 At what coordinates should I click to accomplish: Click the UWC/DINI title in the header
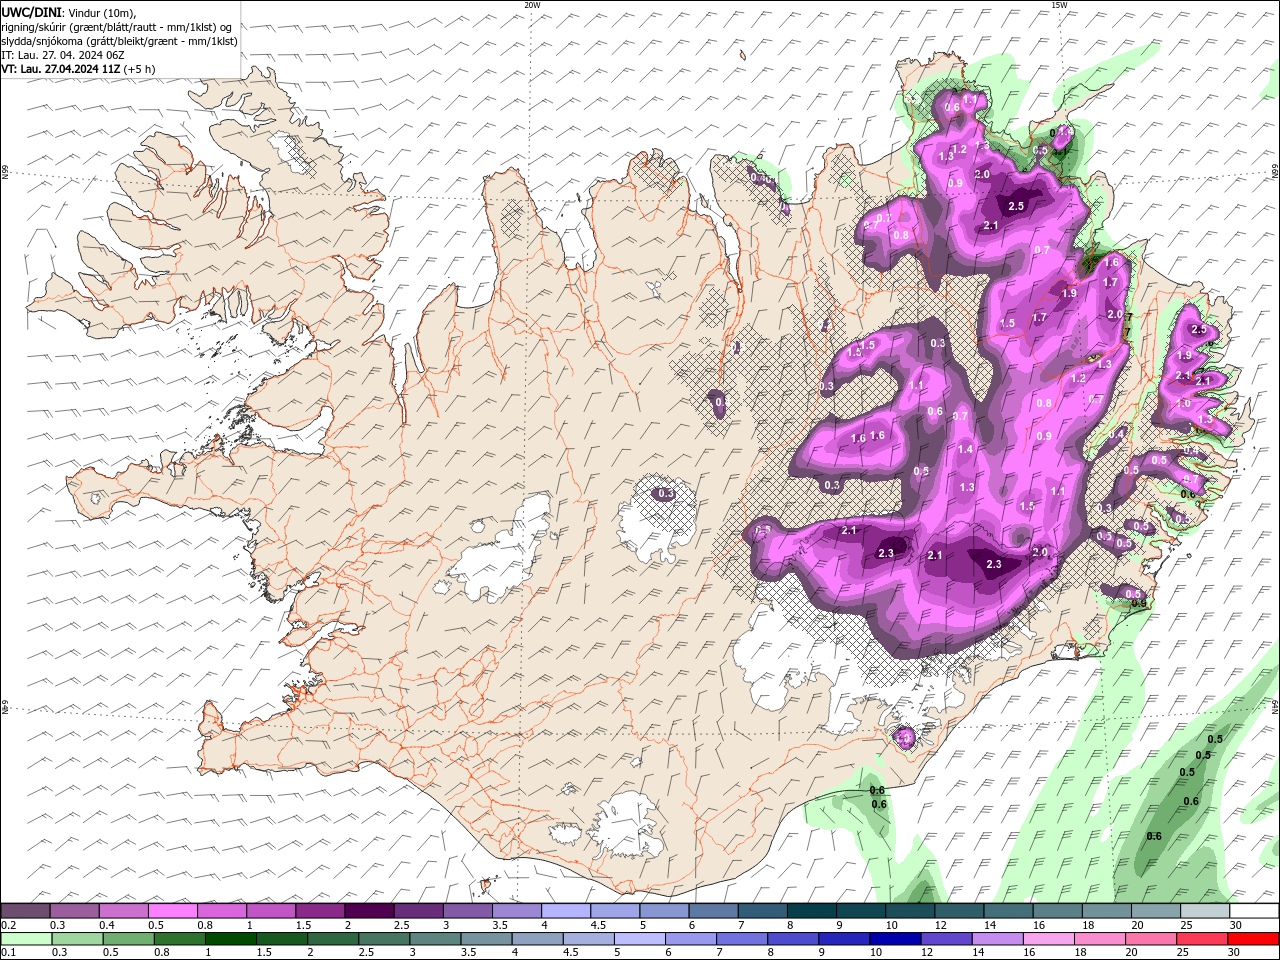pyautogui.click(x=30, y=11)
